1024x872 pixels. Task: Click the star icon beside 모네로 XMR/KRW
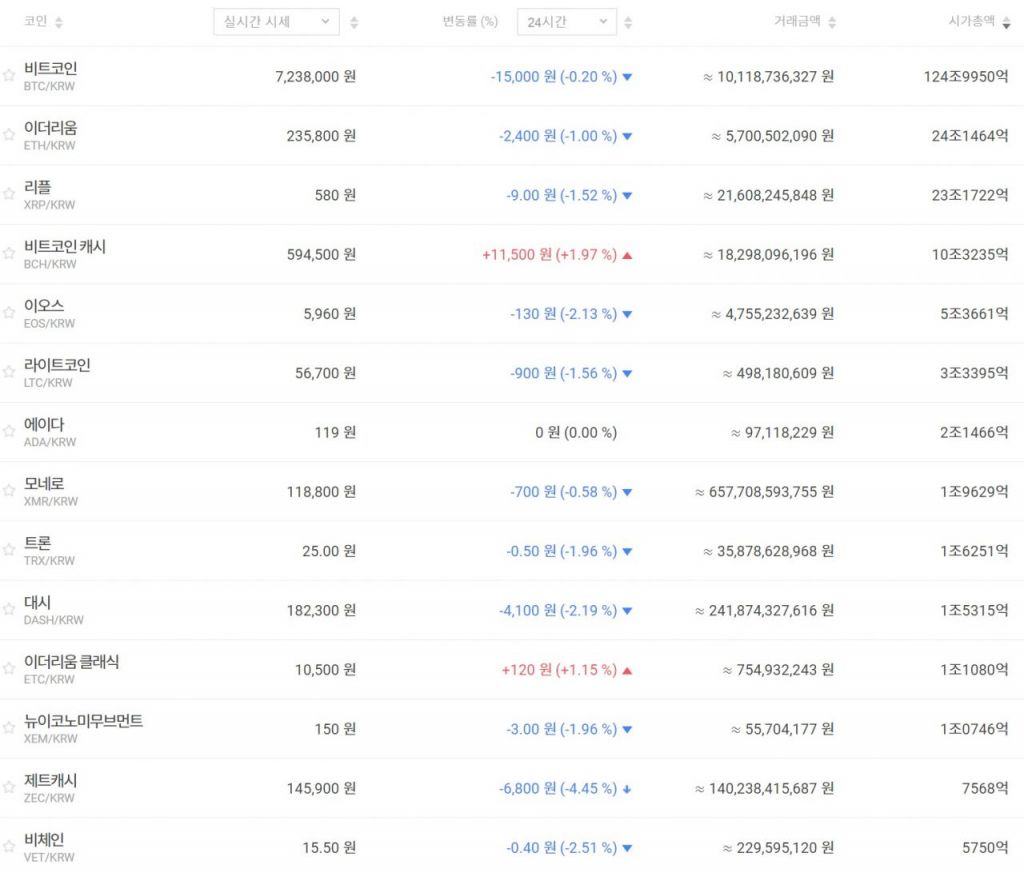coord(9,491)
